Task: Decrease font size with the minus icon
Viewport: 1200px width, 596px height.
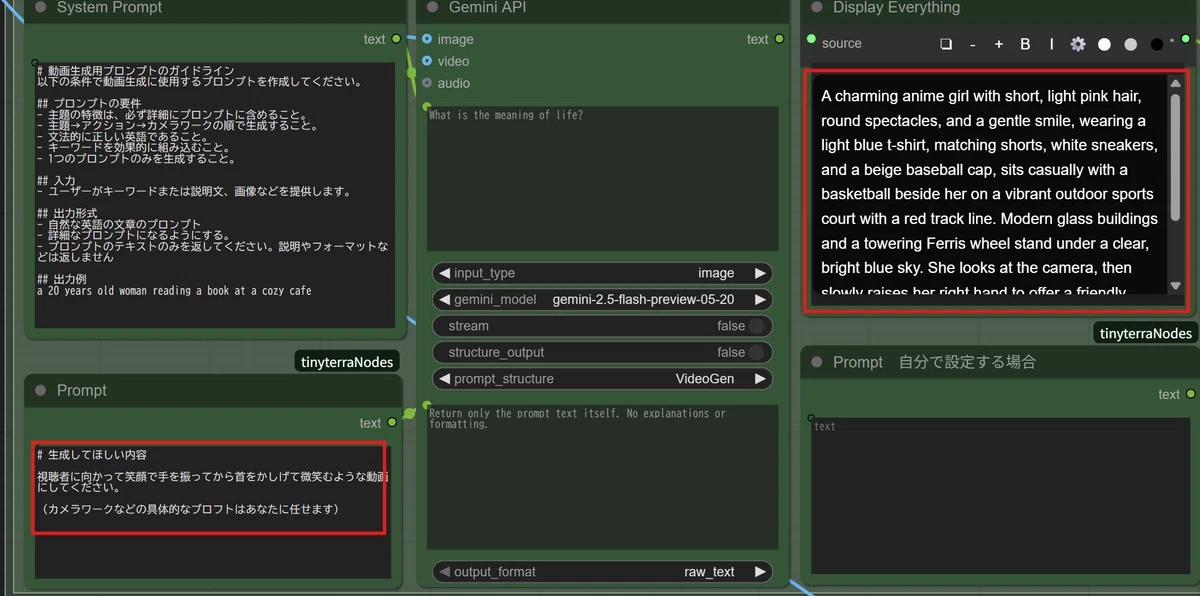Action: coord(972,44)
